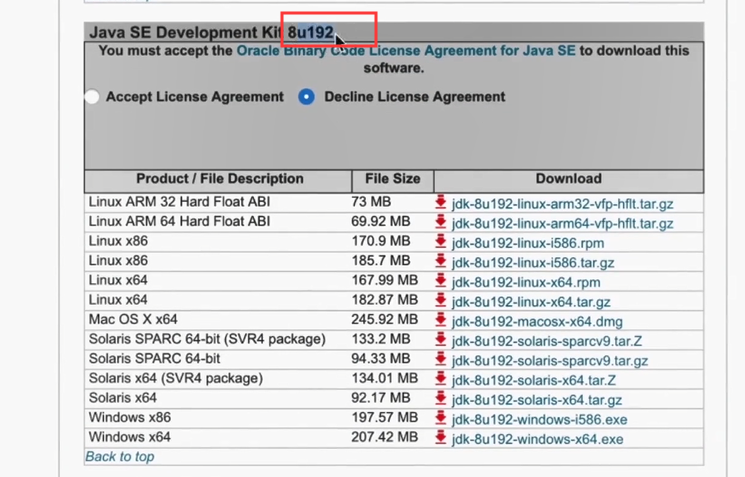745x477 pixels.
Task: Click download icon for solaris-x64.tar.gz
Action: pyautogui.click(x=441, y=398)
